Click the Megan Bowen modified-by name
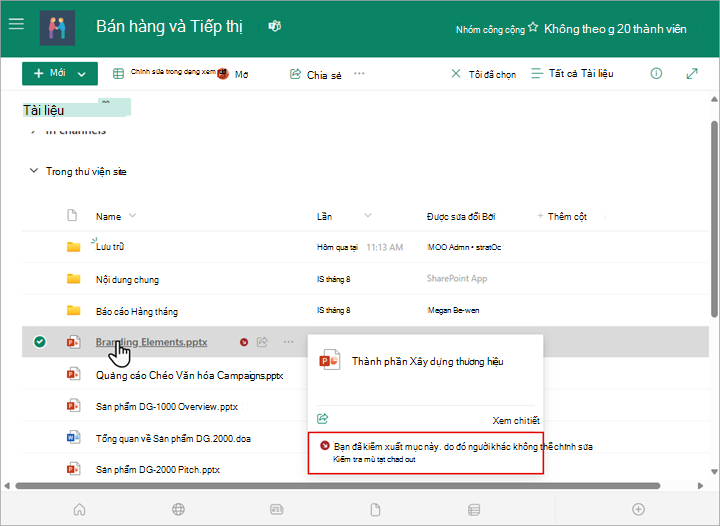 453,310
